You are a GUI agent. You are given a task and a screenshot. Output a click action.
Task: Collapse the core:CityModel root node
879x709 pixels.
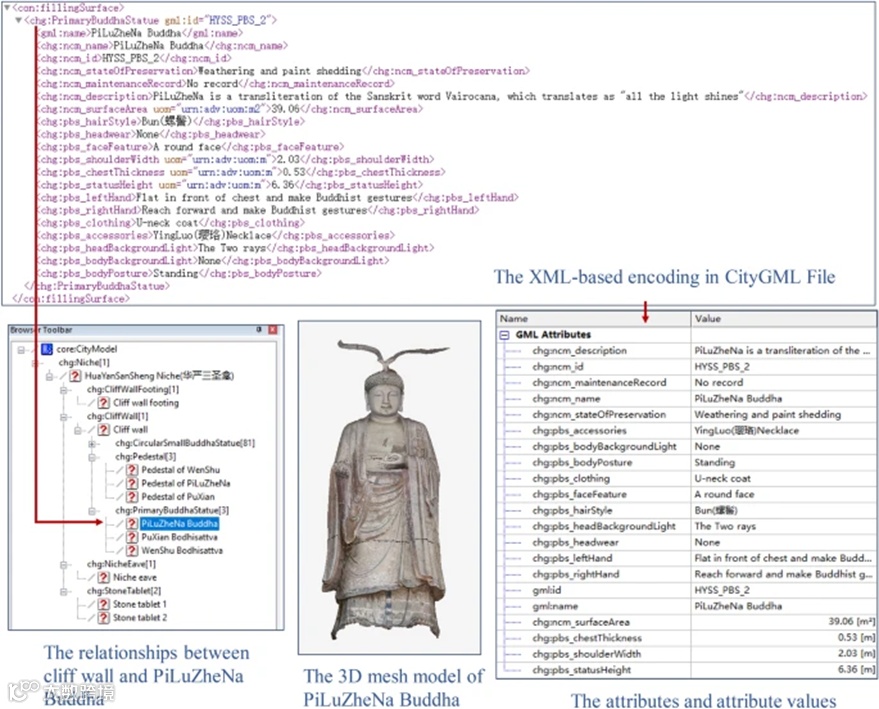[x=21, y=350]
